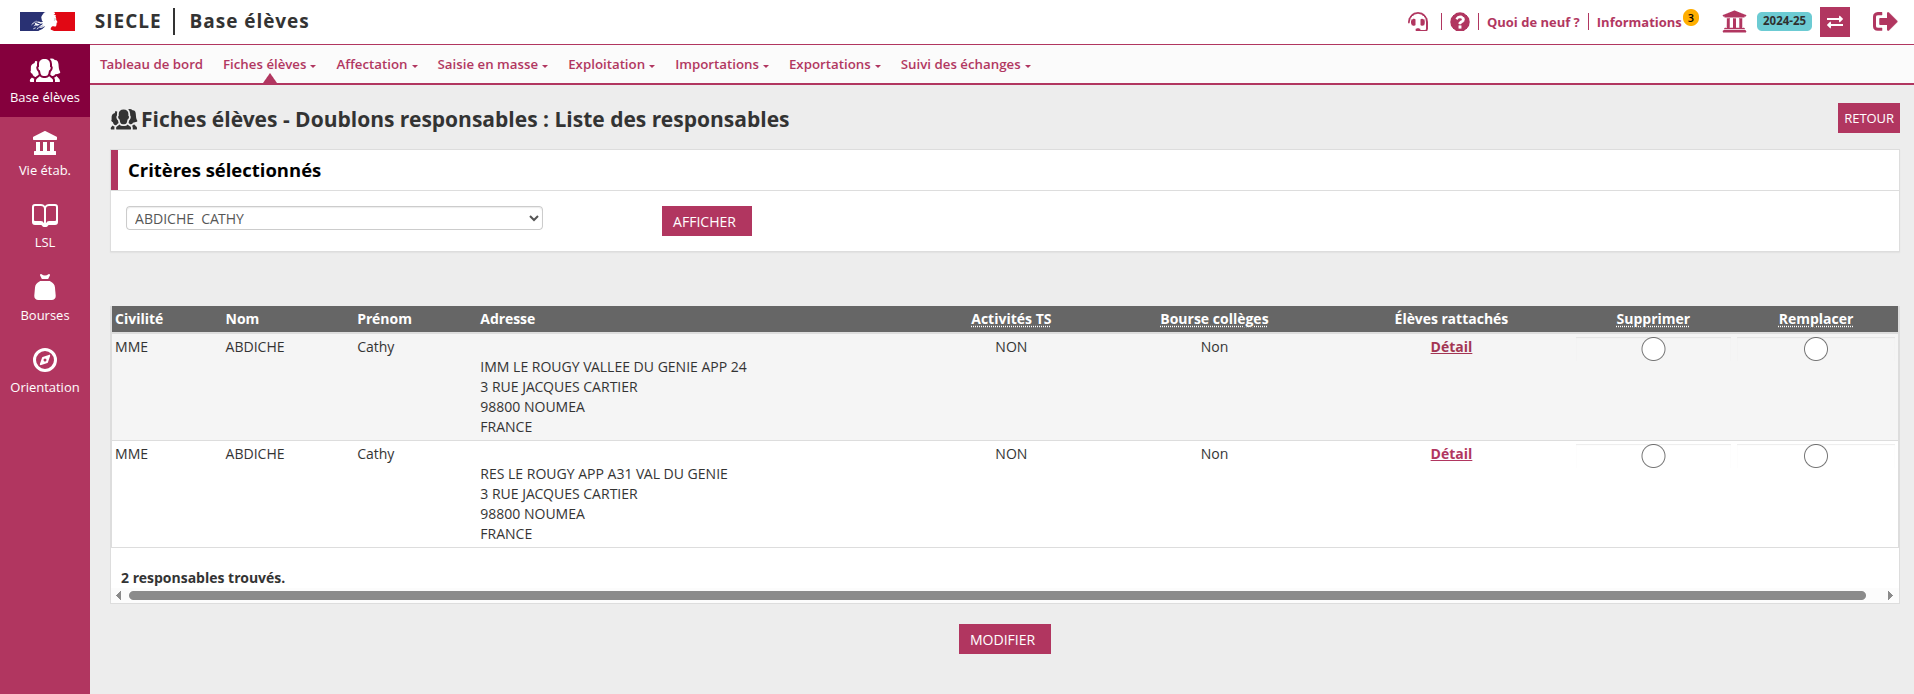Open help via question mark icon
The width and height of the screenshot is (1914, 694).
[1460, 22]
